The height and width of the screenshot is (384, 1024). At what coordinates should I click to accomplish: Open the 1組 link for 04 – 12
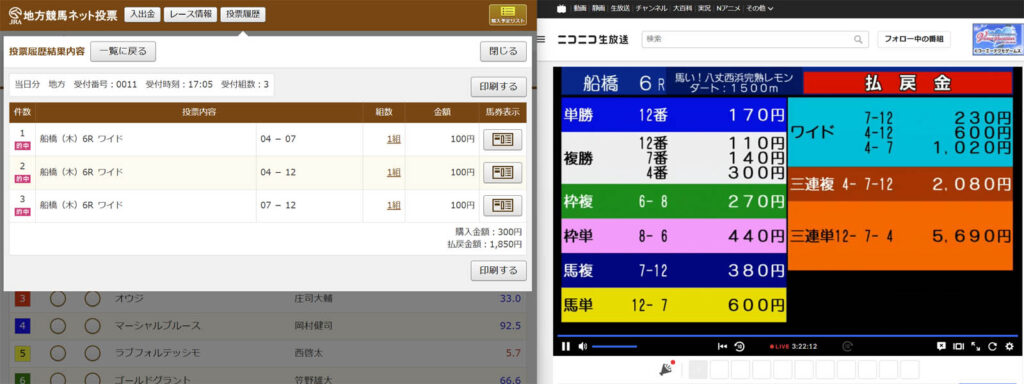click(394, 172)
